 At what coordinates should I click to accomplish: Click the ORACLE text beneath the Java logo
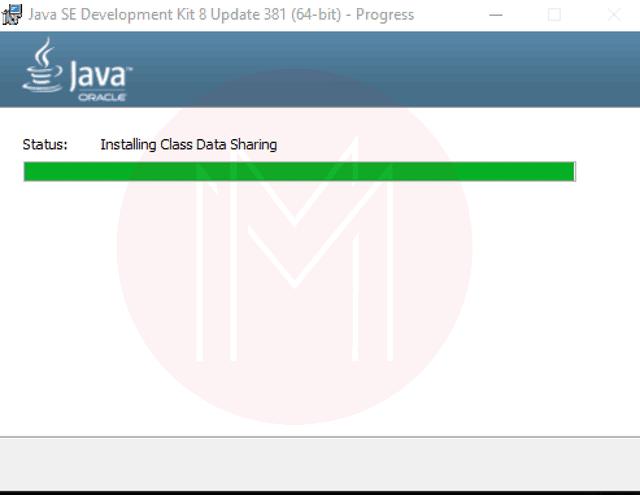pyautogui.click(x=102, y=98)
